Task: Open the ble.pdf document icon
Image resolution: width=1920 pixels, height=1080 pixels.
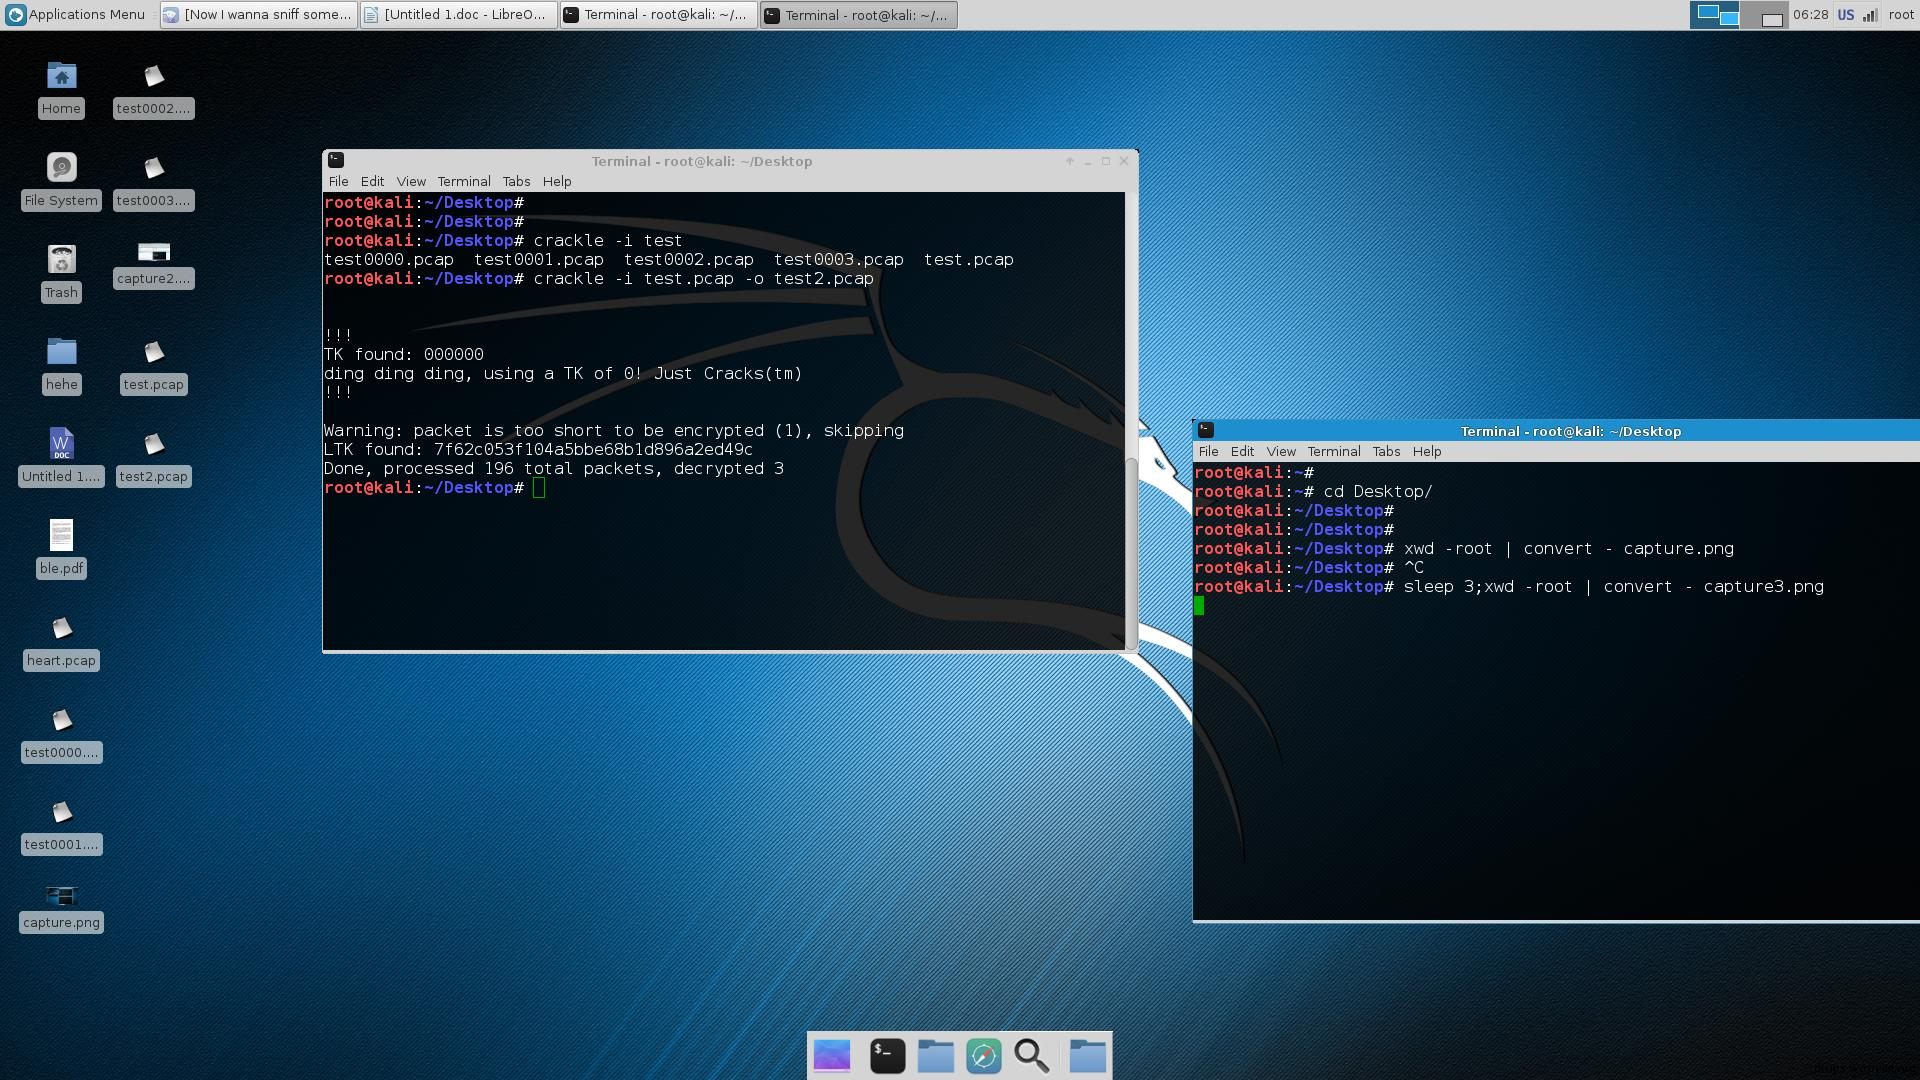Action: tap(61, 537)
